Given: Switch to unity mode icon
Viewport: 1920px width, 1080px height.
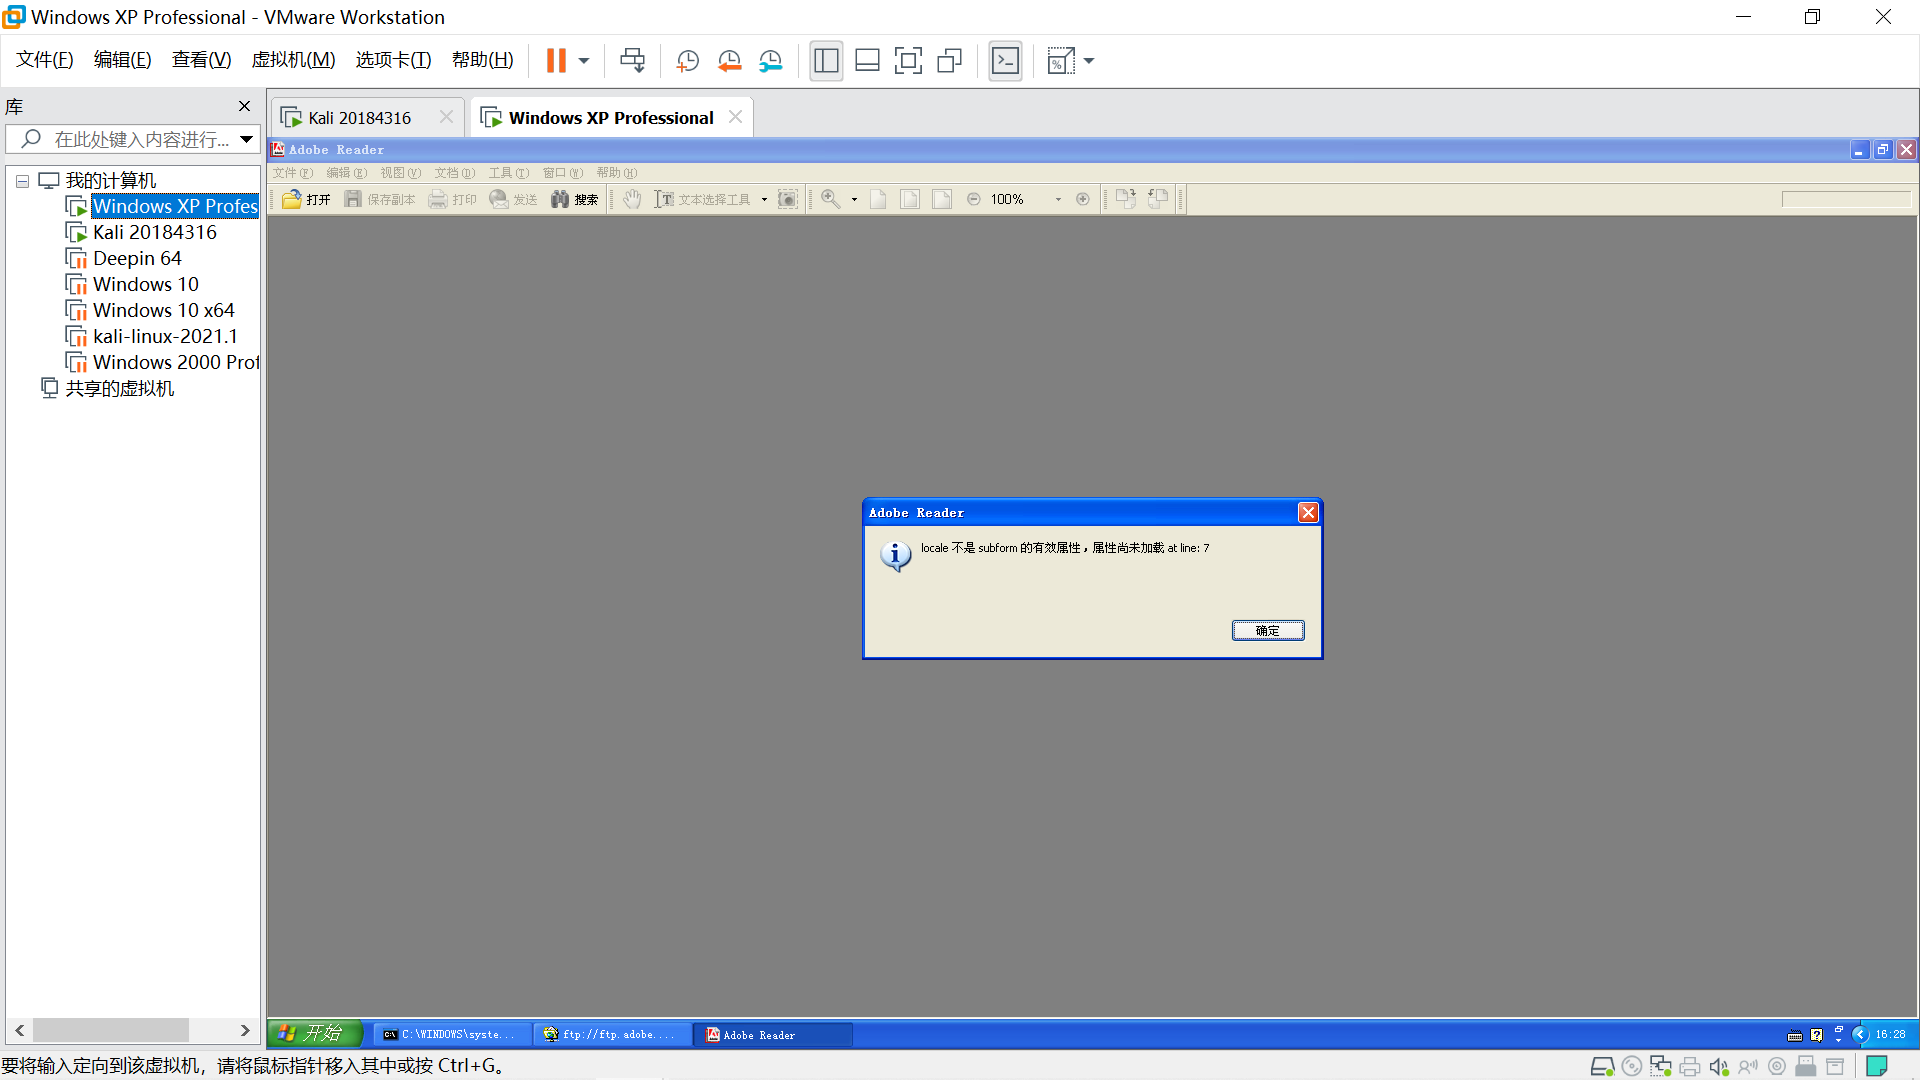Looking at the screenshot, I should pyautogui.click(x=949, y=61).
